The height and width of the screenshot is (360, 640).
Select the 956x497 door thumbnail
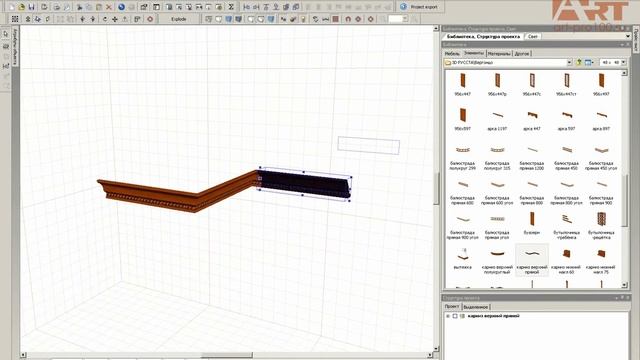tap(601, 84)
